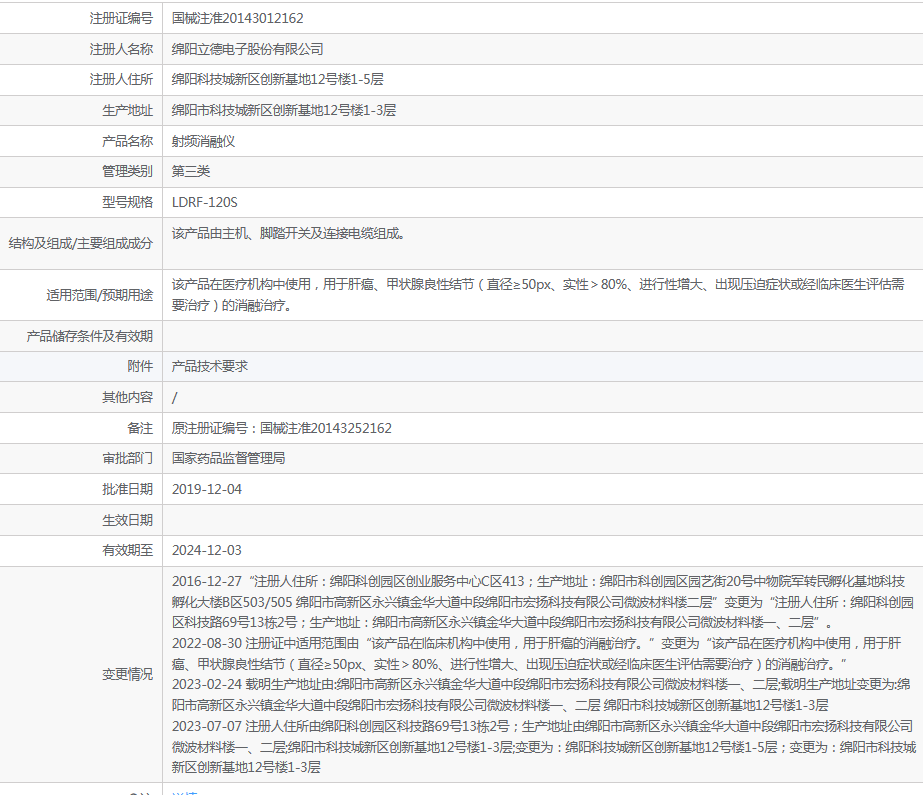Viewport: 923px width, 795px height.
Task: Select the 附件 label cell
Action: [x=140, y=366]
